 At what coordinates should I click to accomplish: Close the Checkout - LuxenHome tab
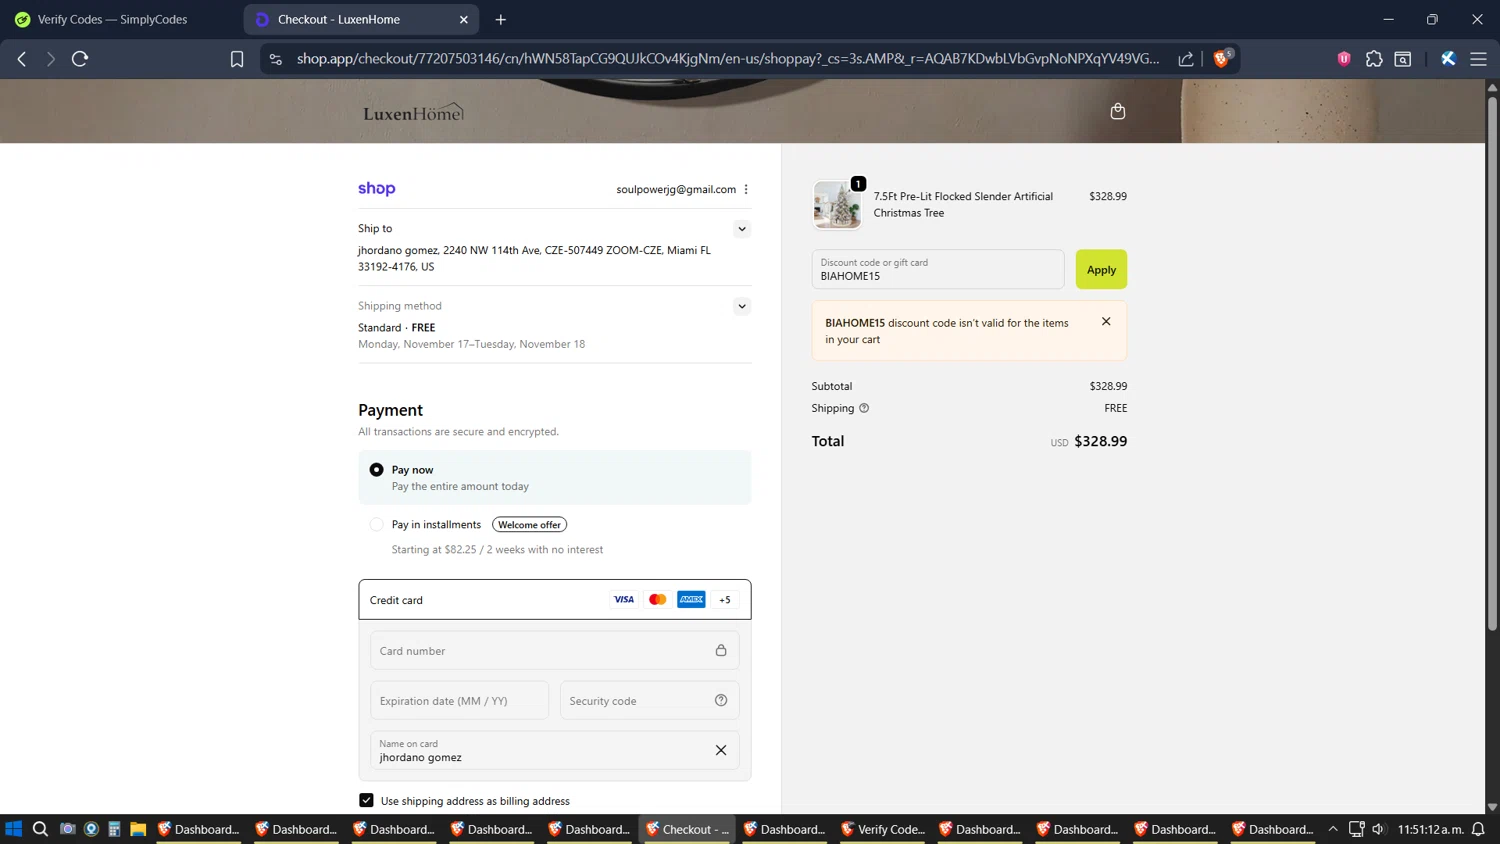point(464,19)
